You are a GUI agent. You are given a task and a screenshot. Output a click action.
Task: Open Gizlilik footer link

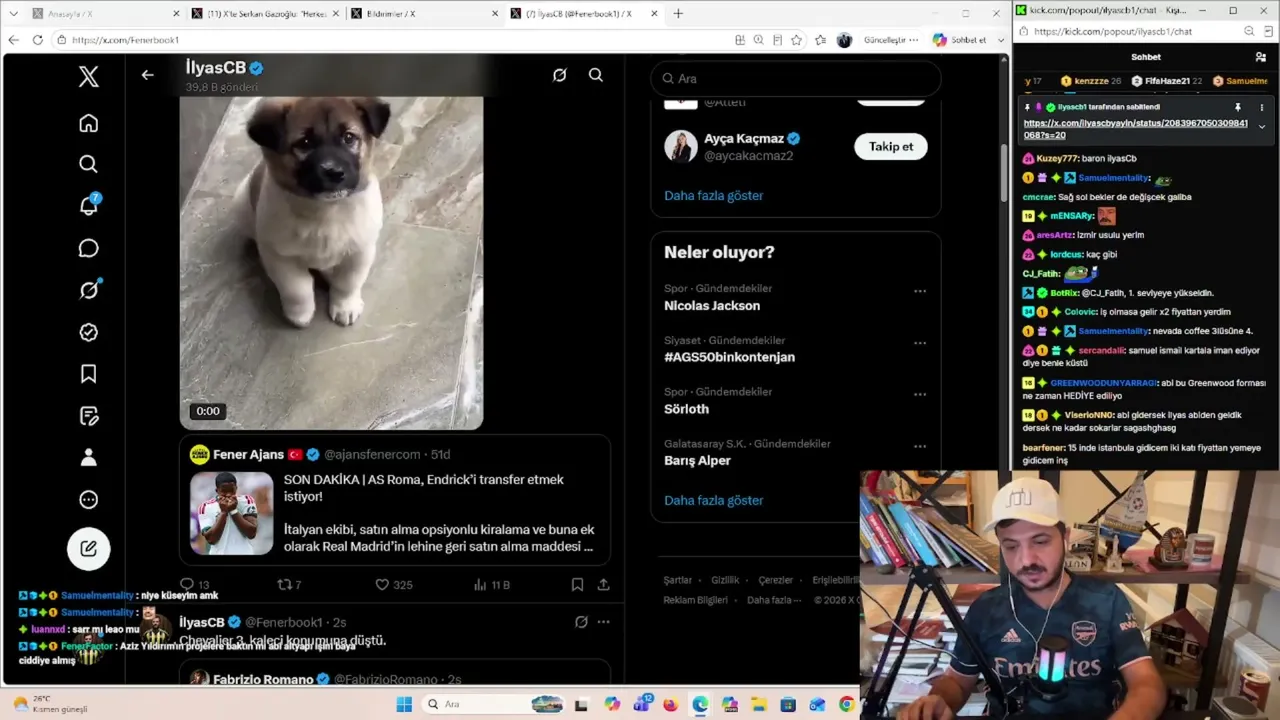pos(725,580)
